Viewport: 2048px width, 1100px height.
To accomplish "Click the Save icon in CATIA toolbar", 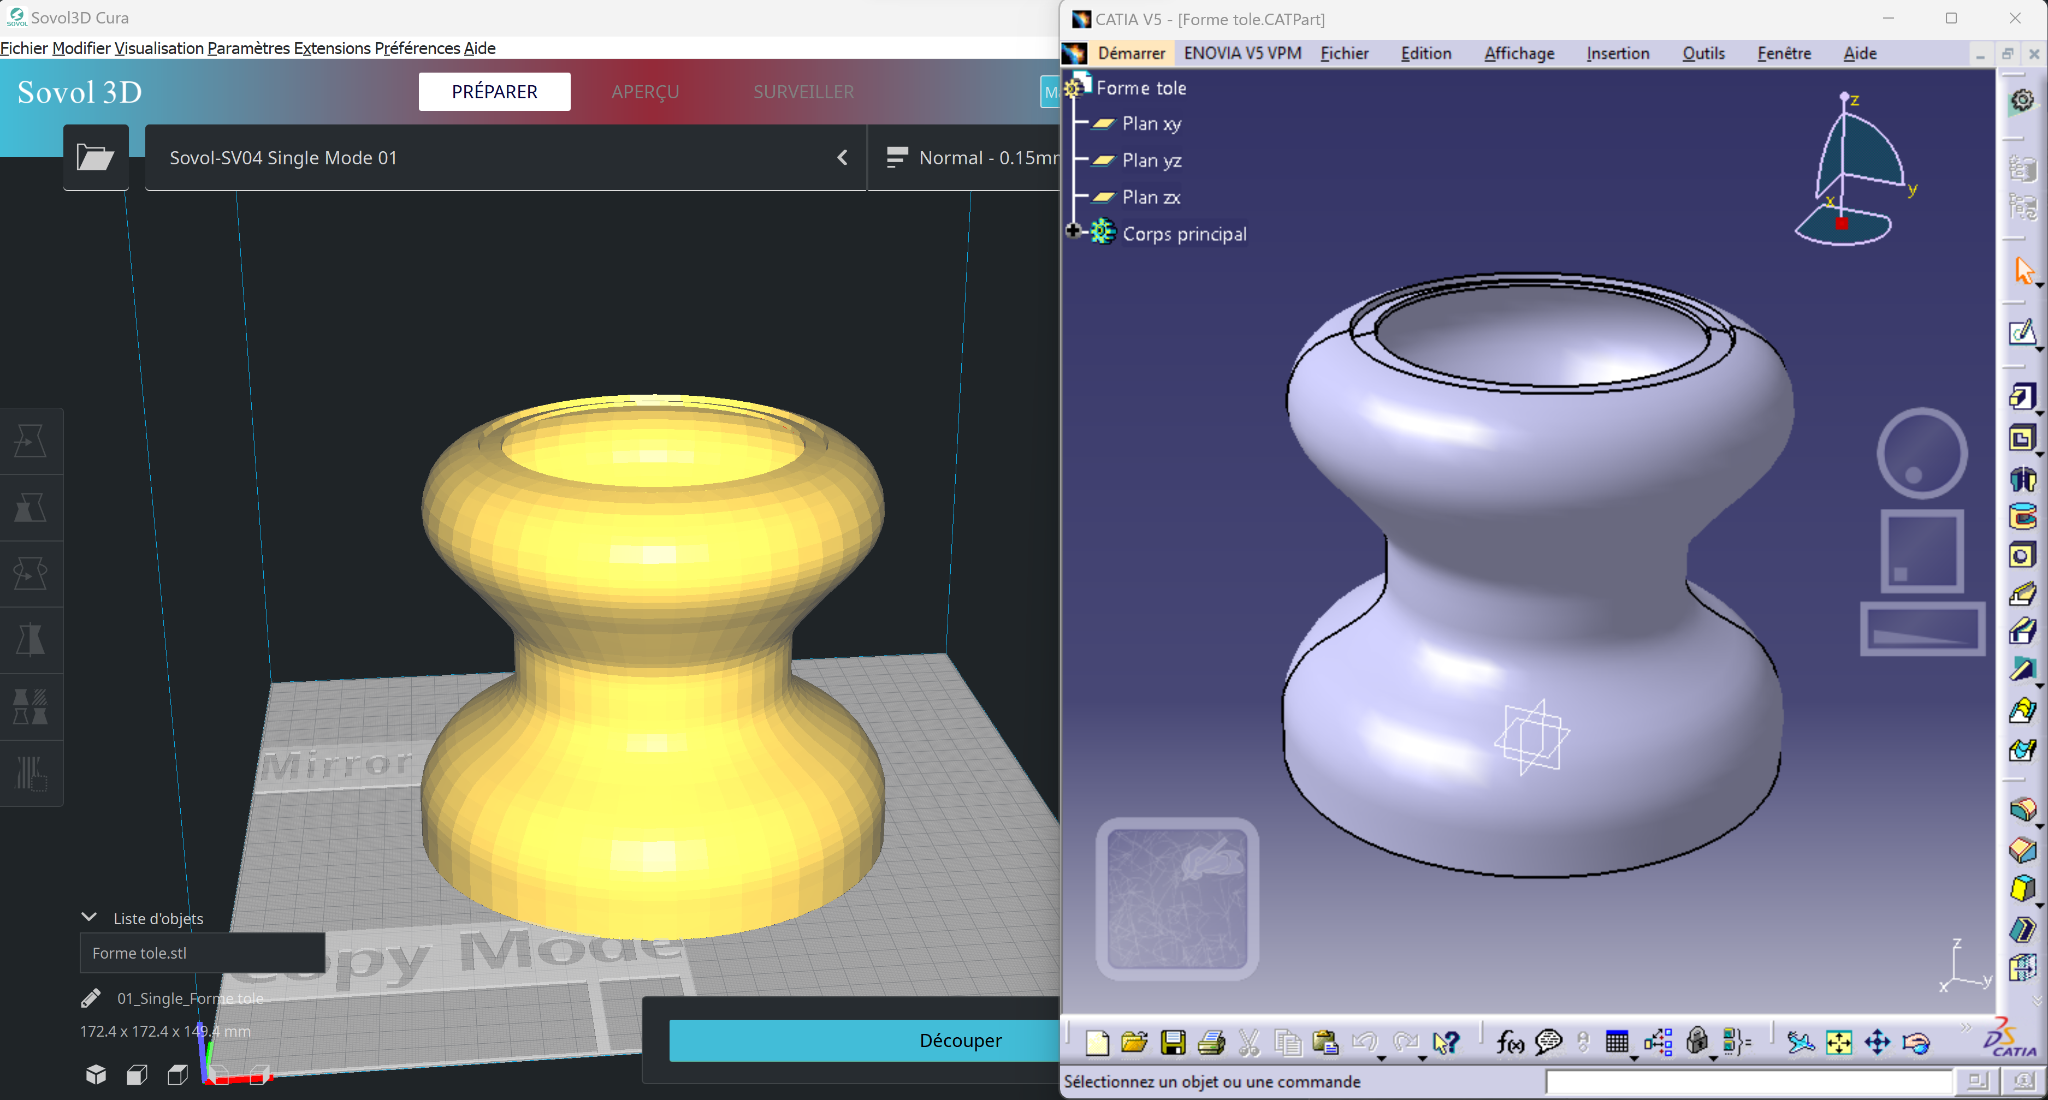I will click(x=1173, y=1043).
